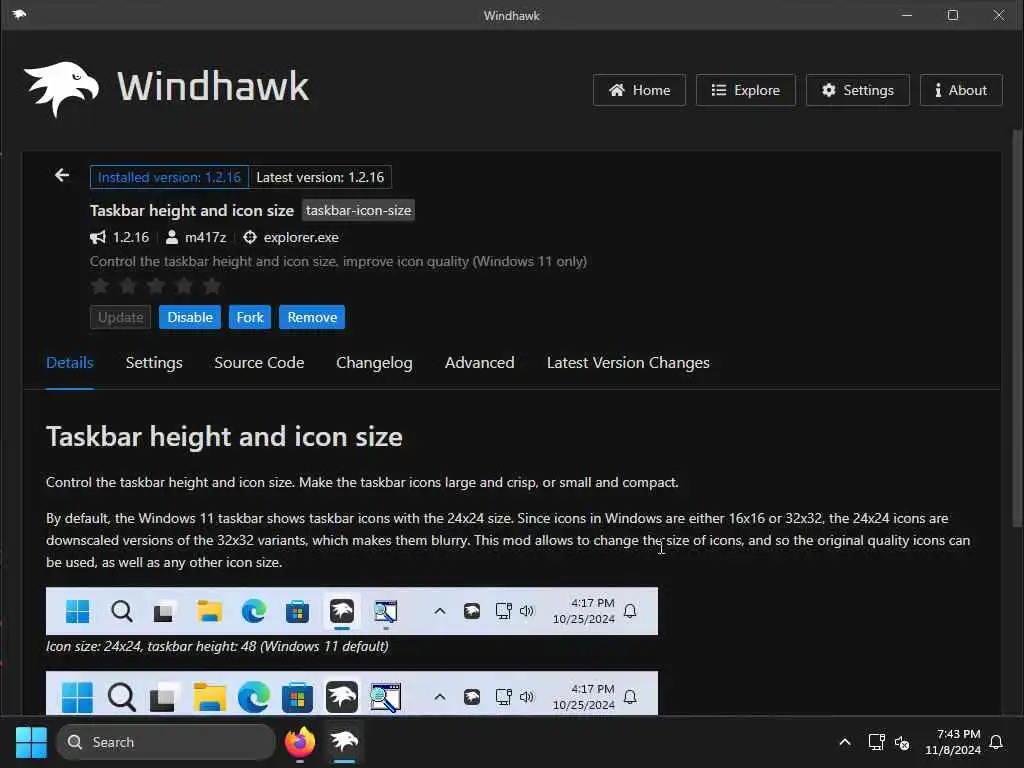Disable the taskbar mod
The image size is (1024, 768).
(x=189, y=317)
